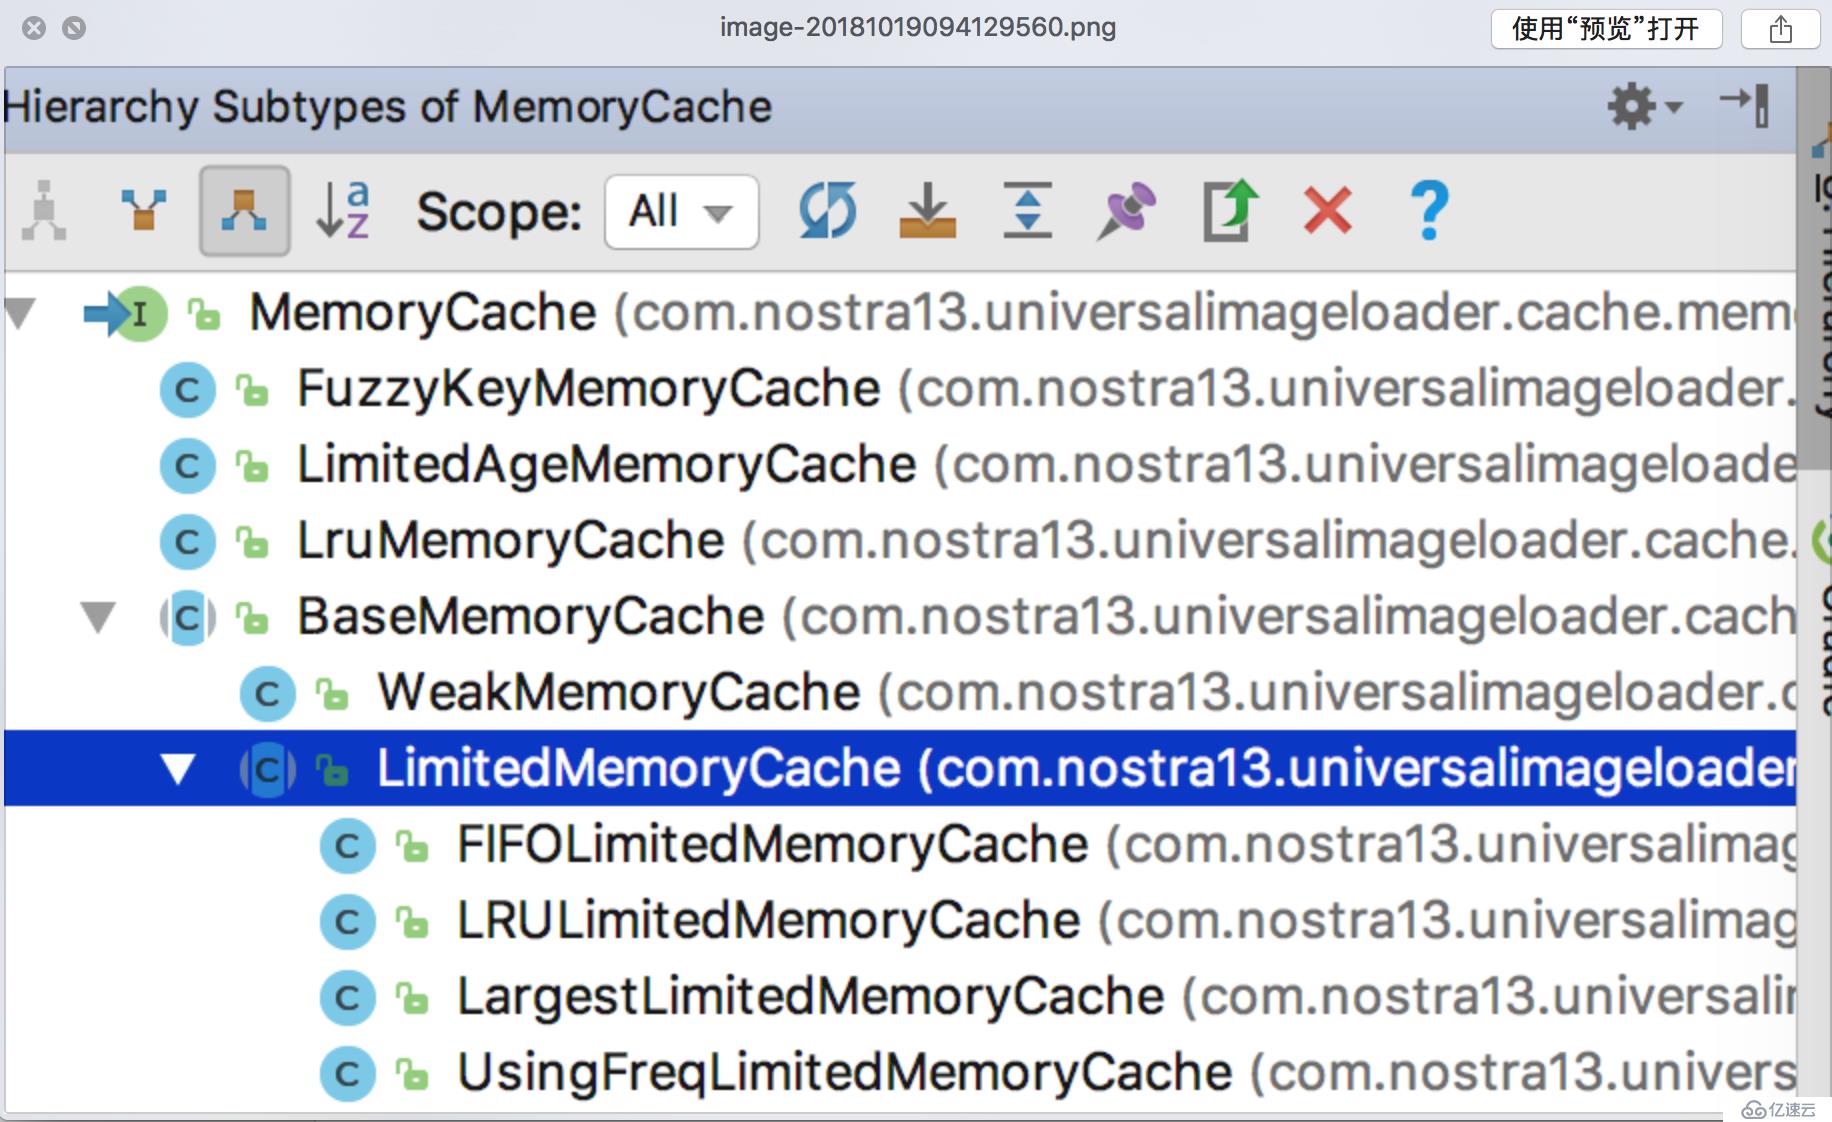Collapse the BaseMemoryCache node
1832x1122 pixels.
point(98,618)
